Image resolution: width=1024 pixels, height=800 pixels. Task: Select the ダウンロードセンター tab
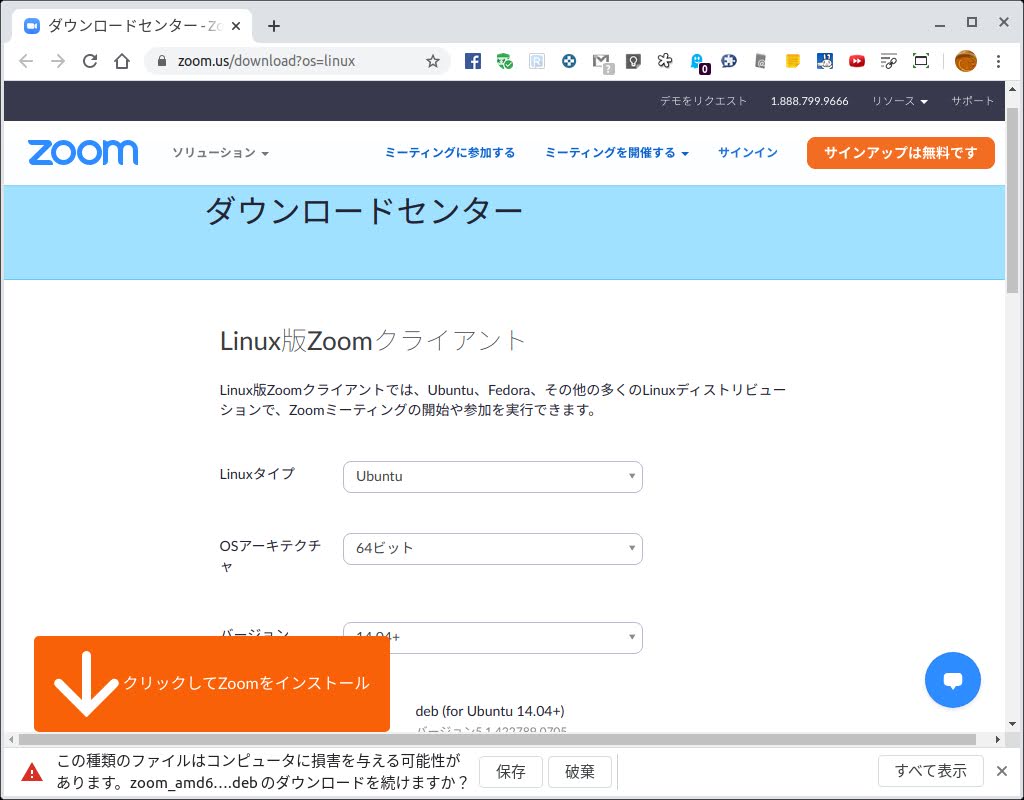tap(133, 26)
